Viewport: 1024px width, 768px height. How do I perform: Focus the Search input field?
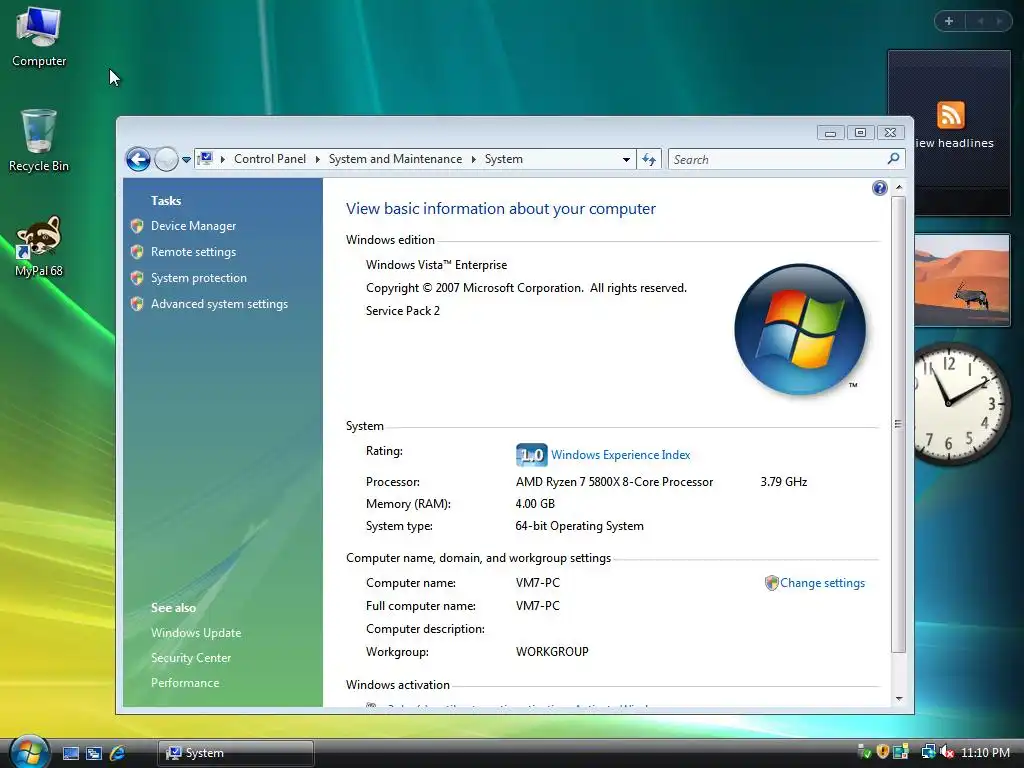pyautogui.click(x=777, y=159)
